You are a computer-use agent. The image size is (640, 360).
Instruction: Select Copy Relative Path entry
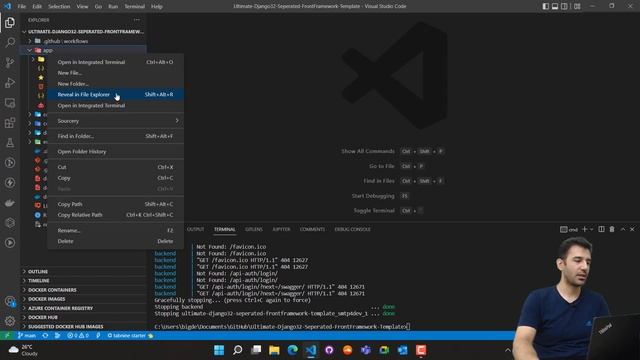click(x=116, y=215)
